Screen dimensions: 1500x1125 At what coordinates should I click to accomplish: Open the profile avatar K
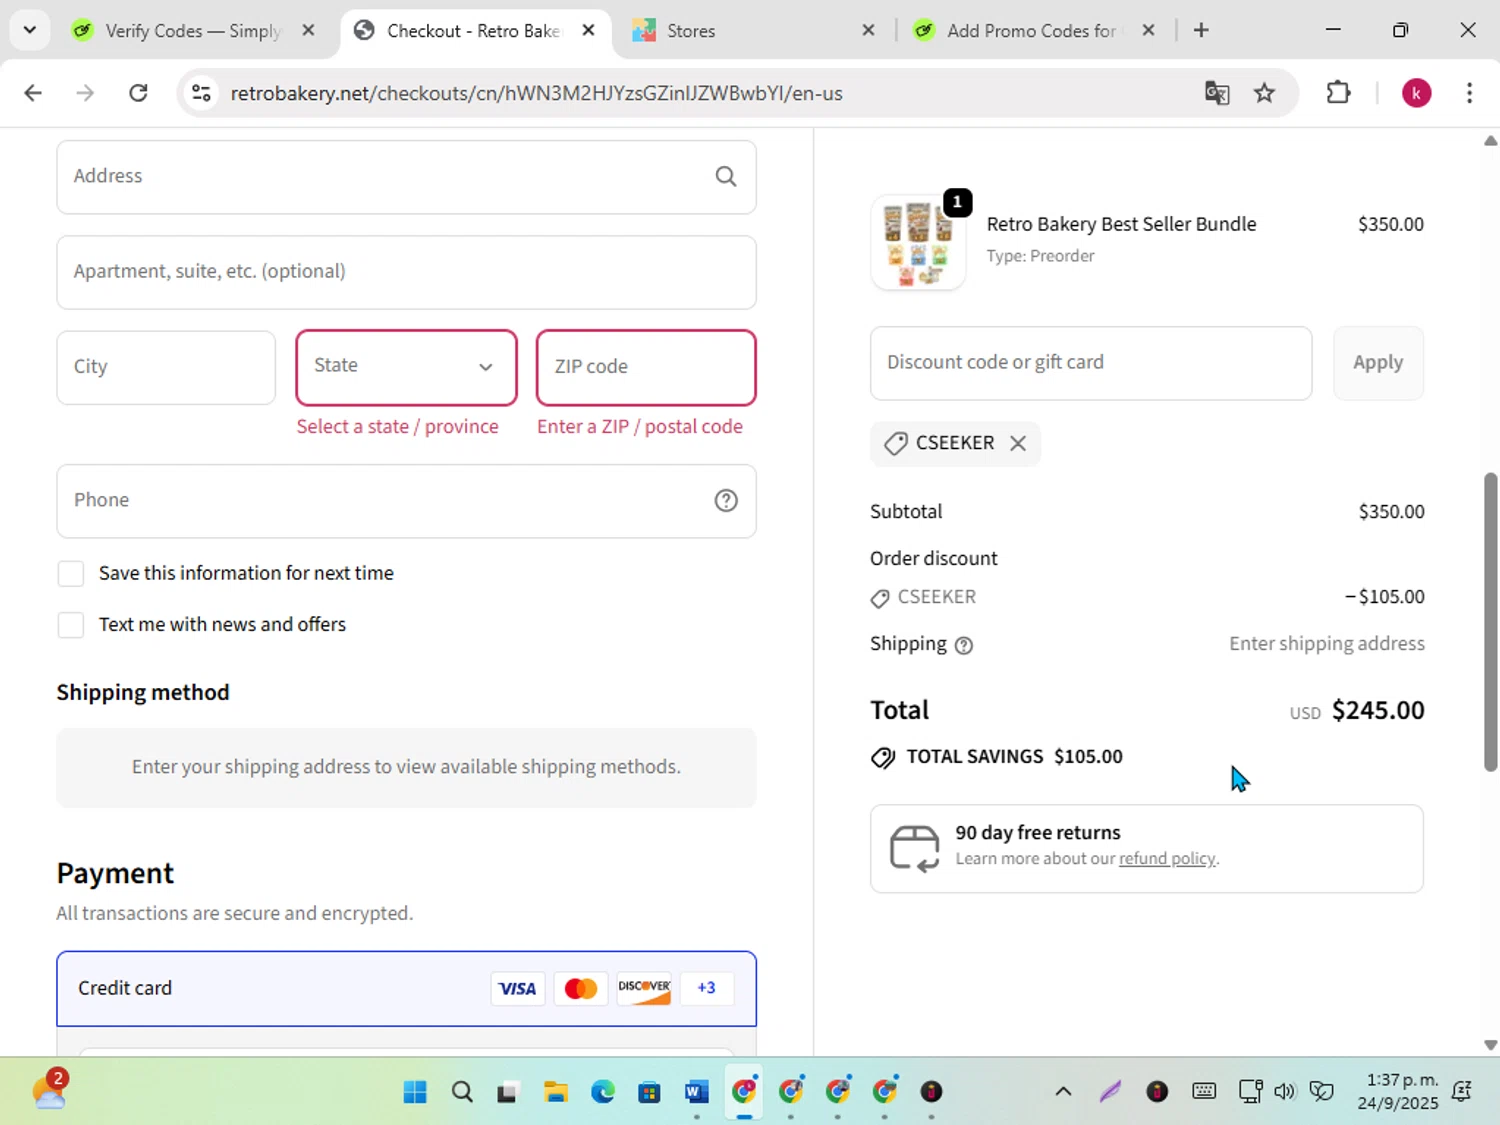[1416, 93]
